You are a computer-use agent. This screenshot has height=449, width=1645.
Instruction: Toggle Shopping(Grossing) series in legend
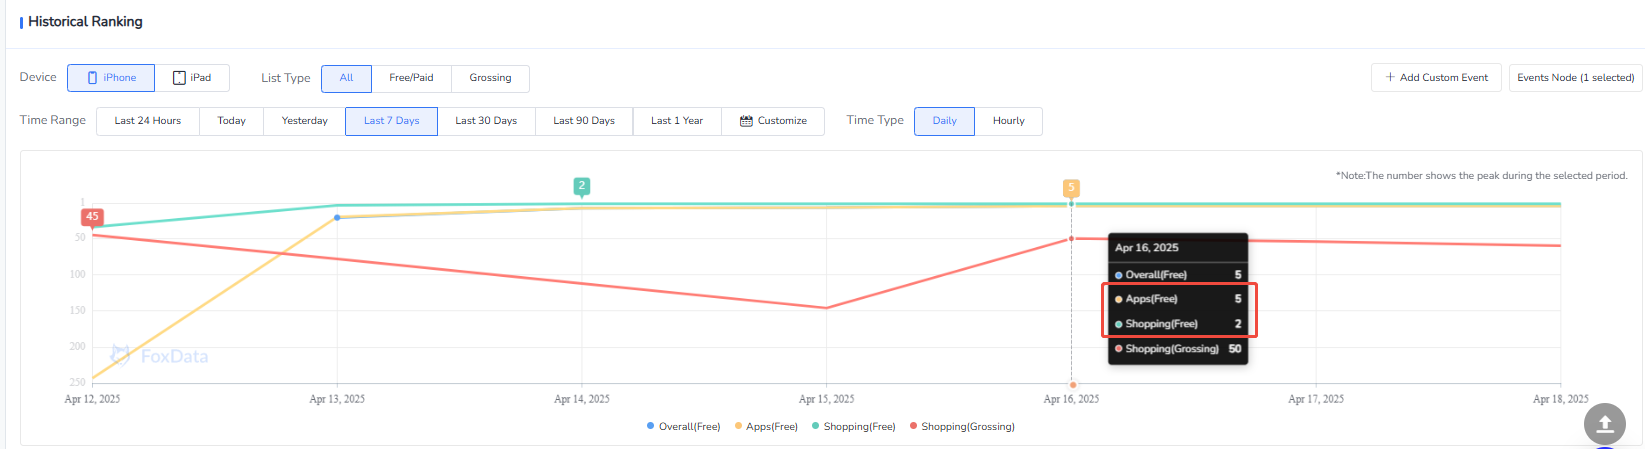tap(962, 427)
